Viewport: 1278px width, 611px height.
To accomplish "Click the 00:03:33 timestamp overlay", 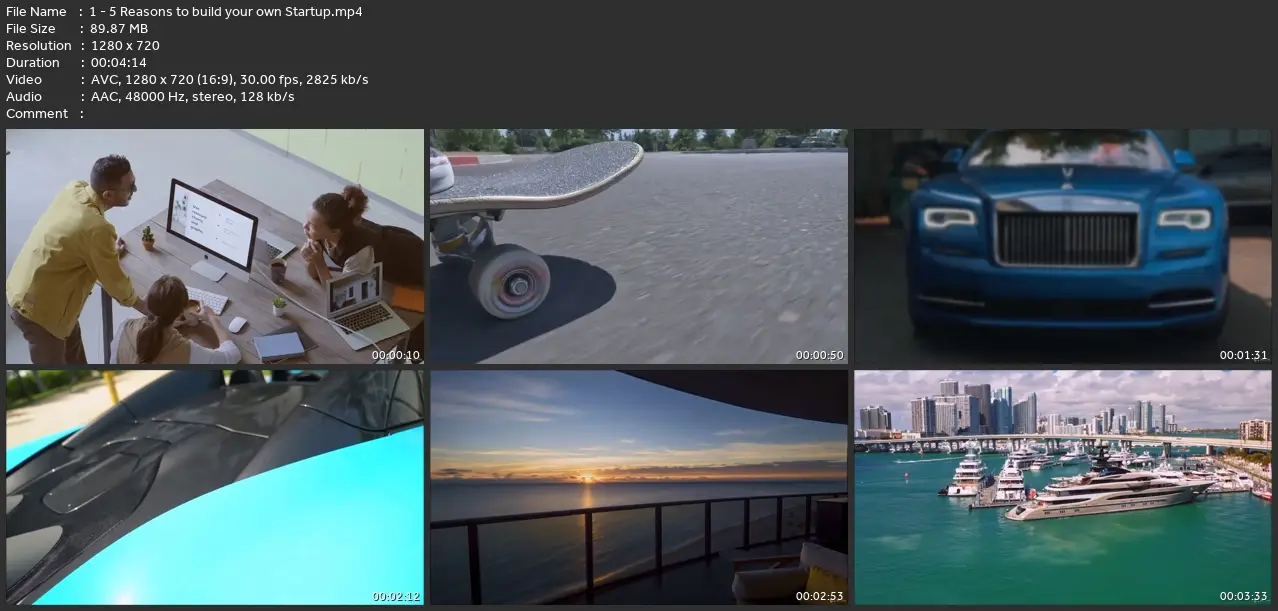I will (x=1244, y=596).
